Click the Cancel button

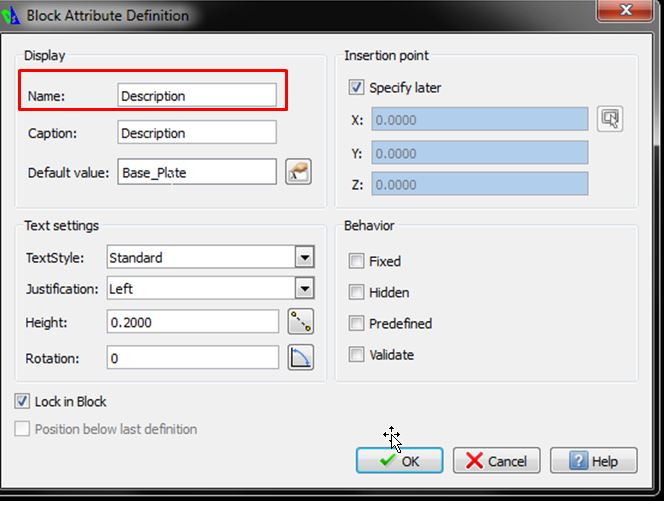pyautogui.click(x=496, y=460)
